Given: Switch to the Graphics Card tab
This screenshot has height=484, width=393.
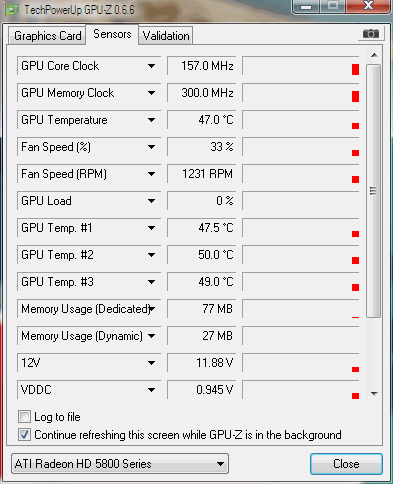Looking at the screenshot, I should 47,36.
